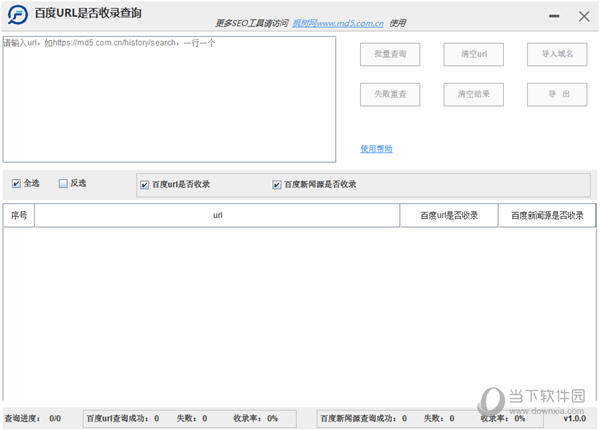The image size is (600, 430).
Task: Enable the 反选 checkbox
Action: coord(63,184)
